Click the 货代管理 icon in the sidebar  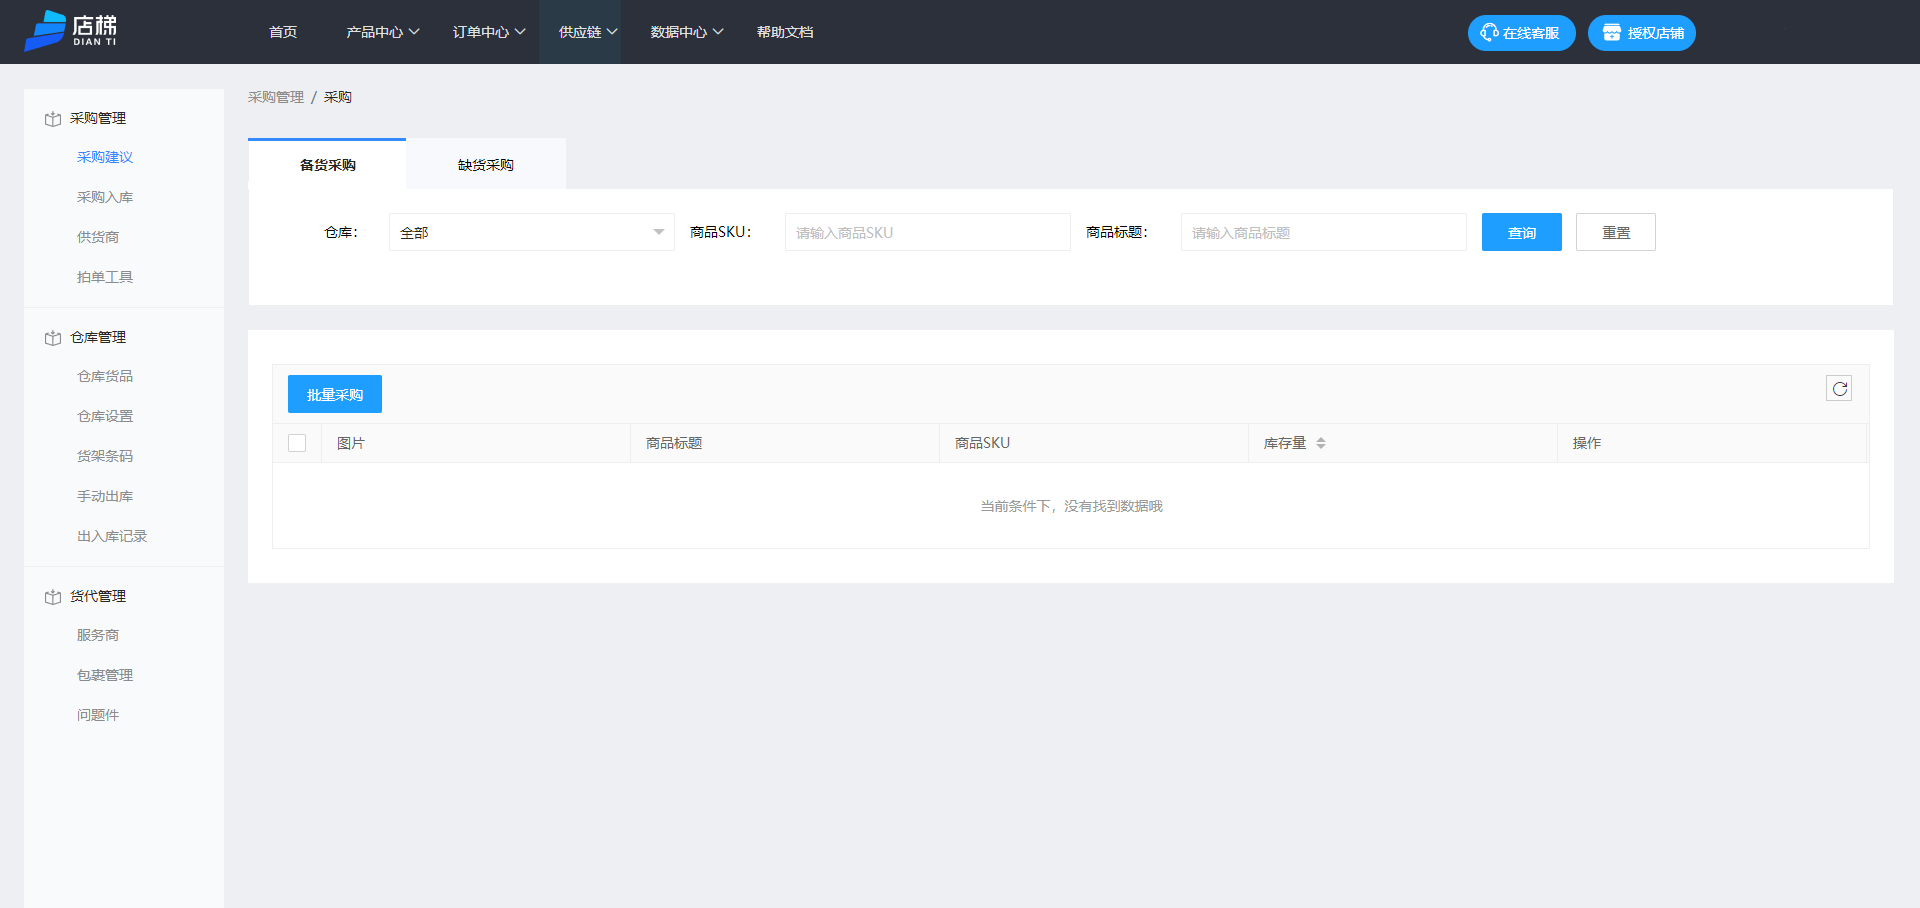53,596
